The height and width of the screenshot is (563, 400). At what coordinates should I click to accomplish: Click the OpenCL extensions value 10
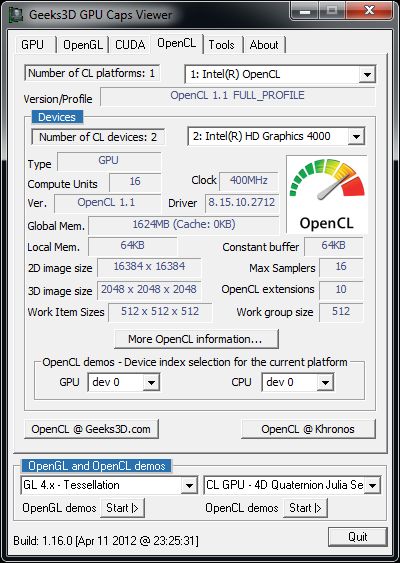click(x=341, y=290)
